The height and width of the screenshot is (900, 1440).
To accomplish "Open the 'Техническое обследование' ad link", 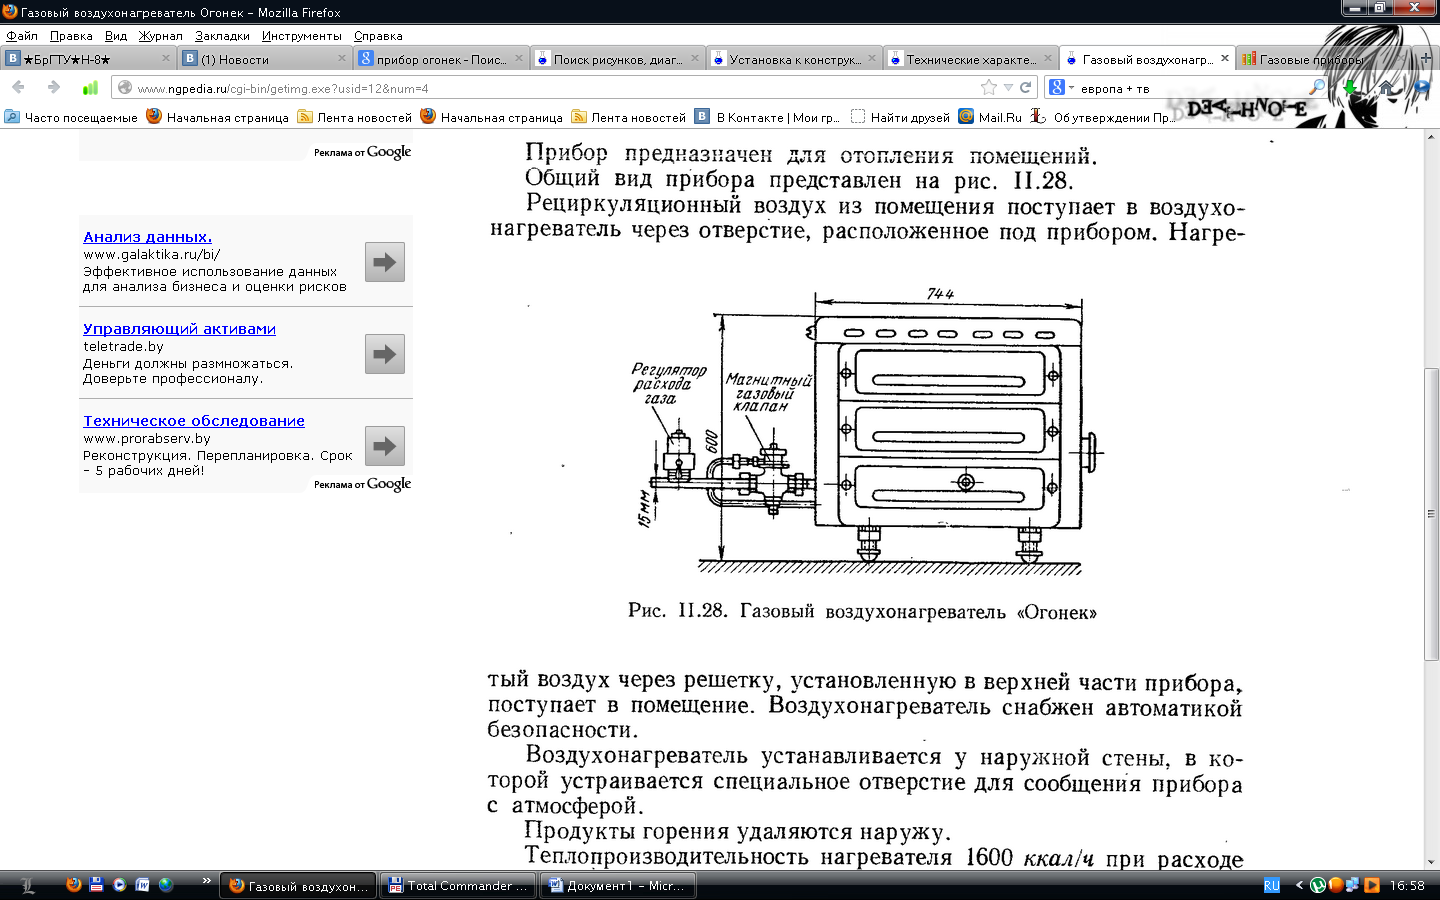I will pos(194,421).
